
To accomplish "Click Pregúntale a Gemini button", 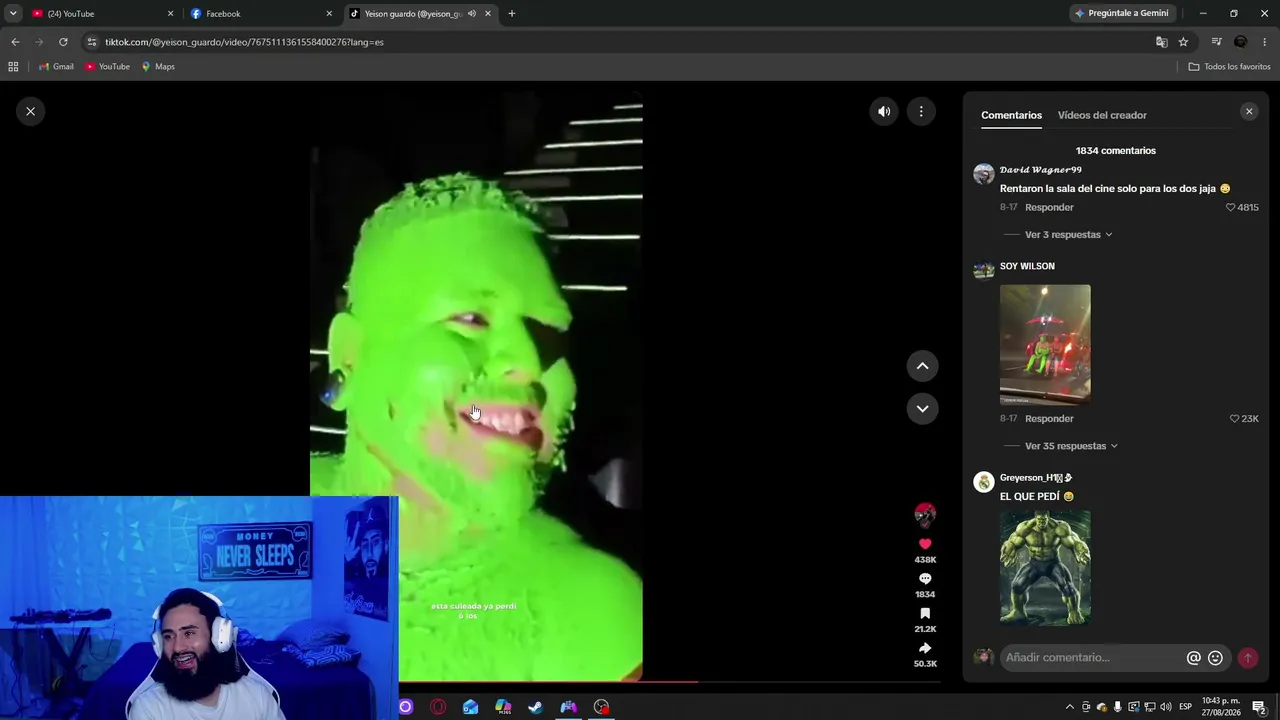I will (x=1121, y=14).
